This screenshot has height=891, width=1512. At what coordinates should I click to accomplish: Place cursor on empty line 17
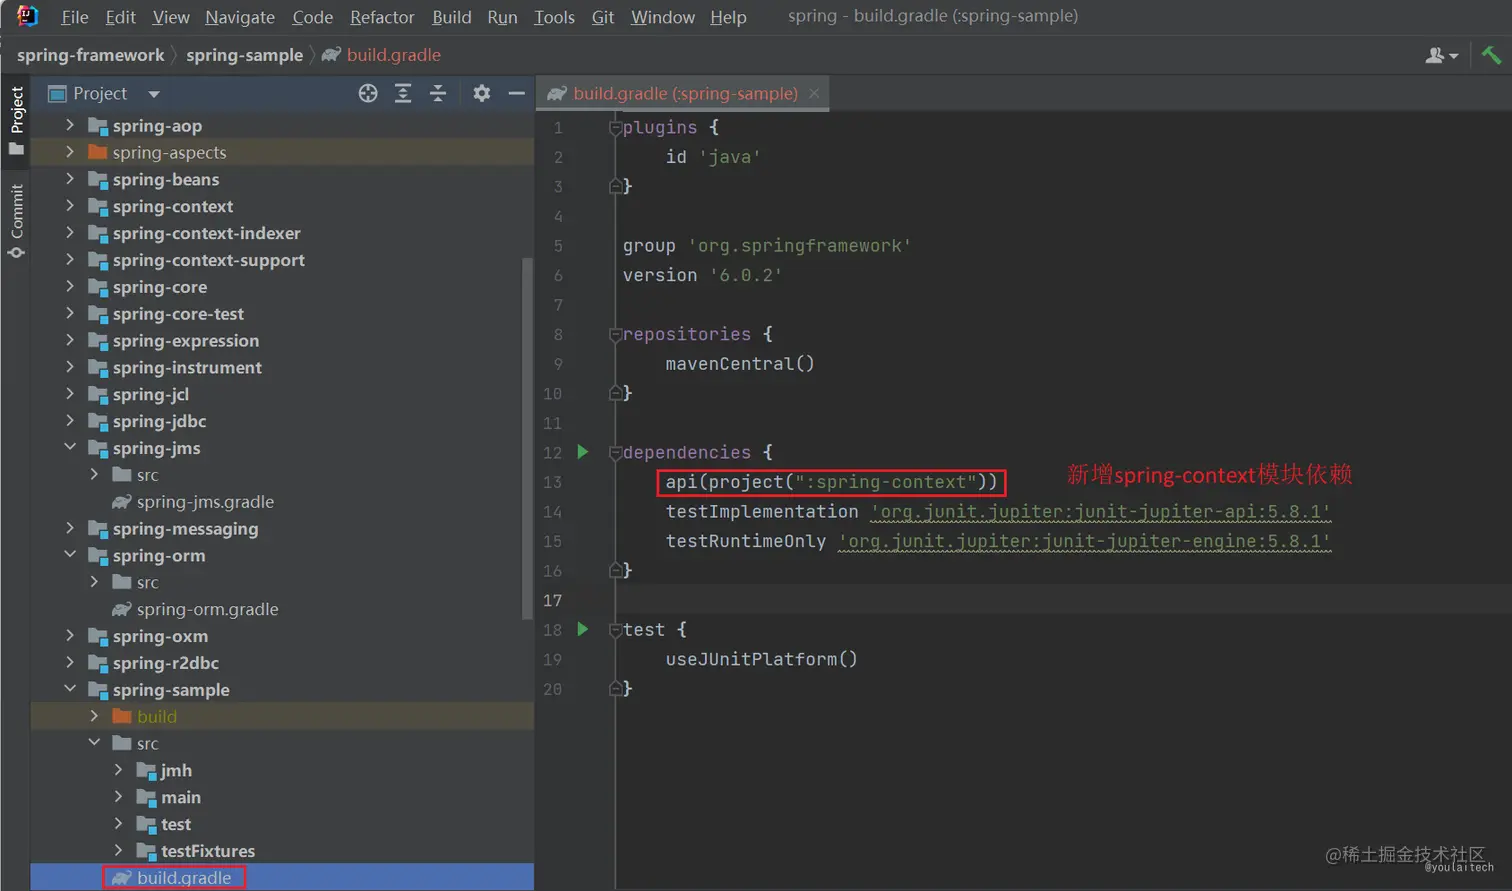(x=1063, y=600)
